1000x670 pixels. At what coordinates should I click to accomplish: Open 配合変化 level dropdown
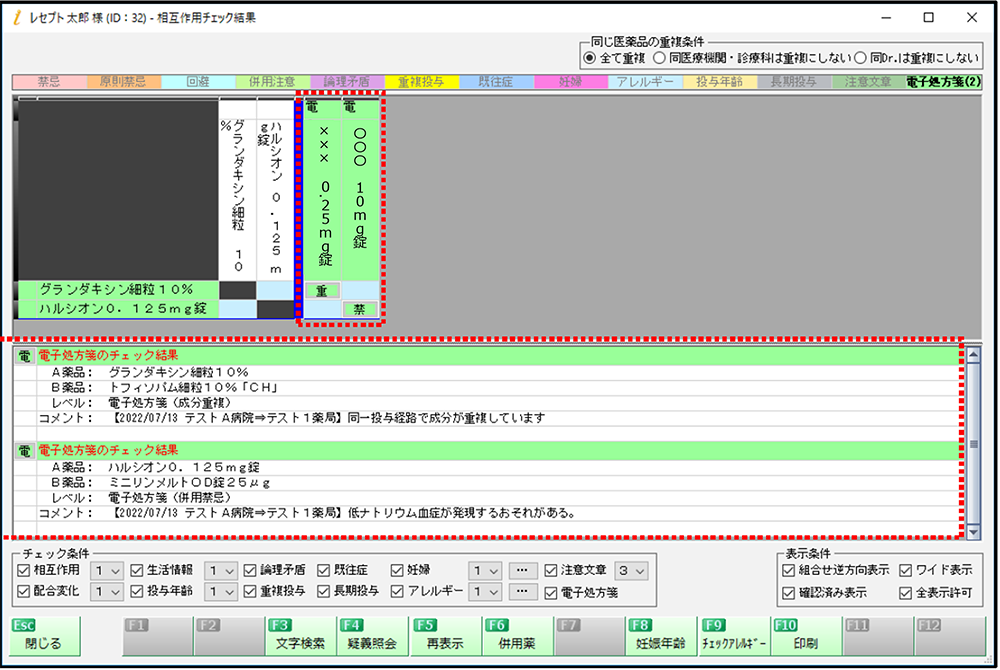[x=107, y=592]
